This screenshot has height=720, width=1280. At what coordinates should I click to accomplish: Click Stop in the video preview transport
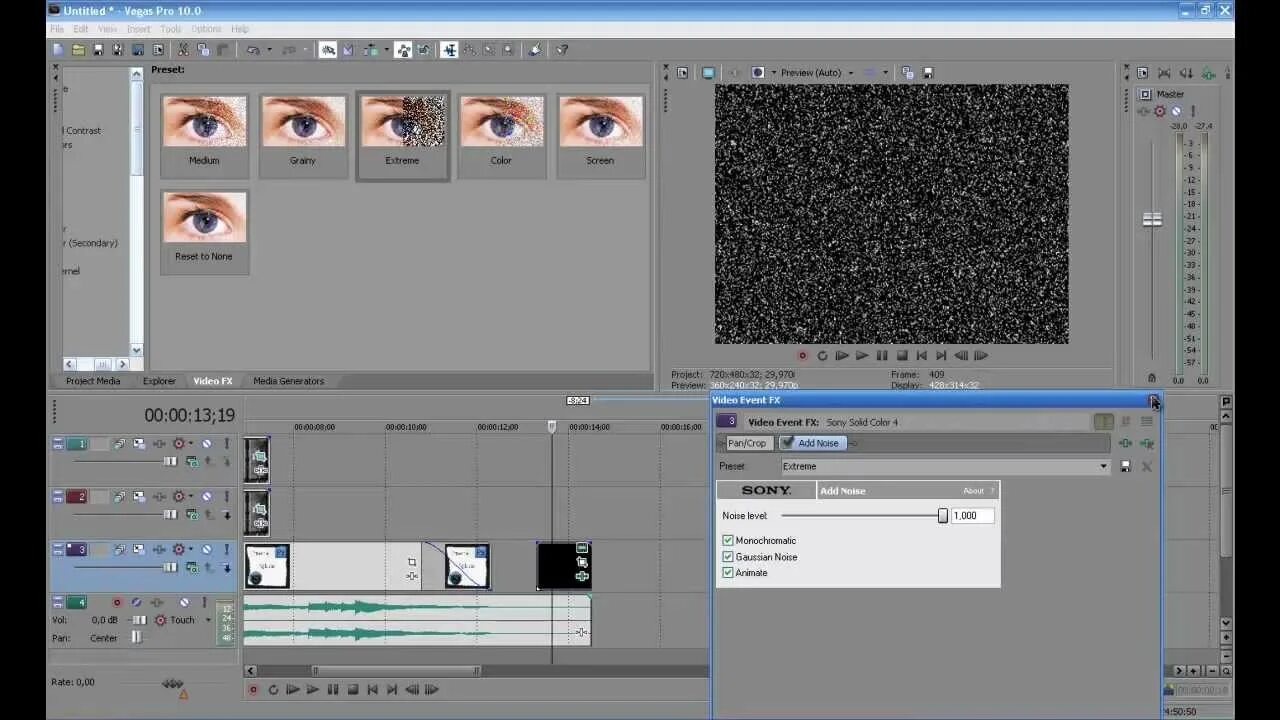tap(902, 355)
